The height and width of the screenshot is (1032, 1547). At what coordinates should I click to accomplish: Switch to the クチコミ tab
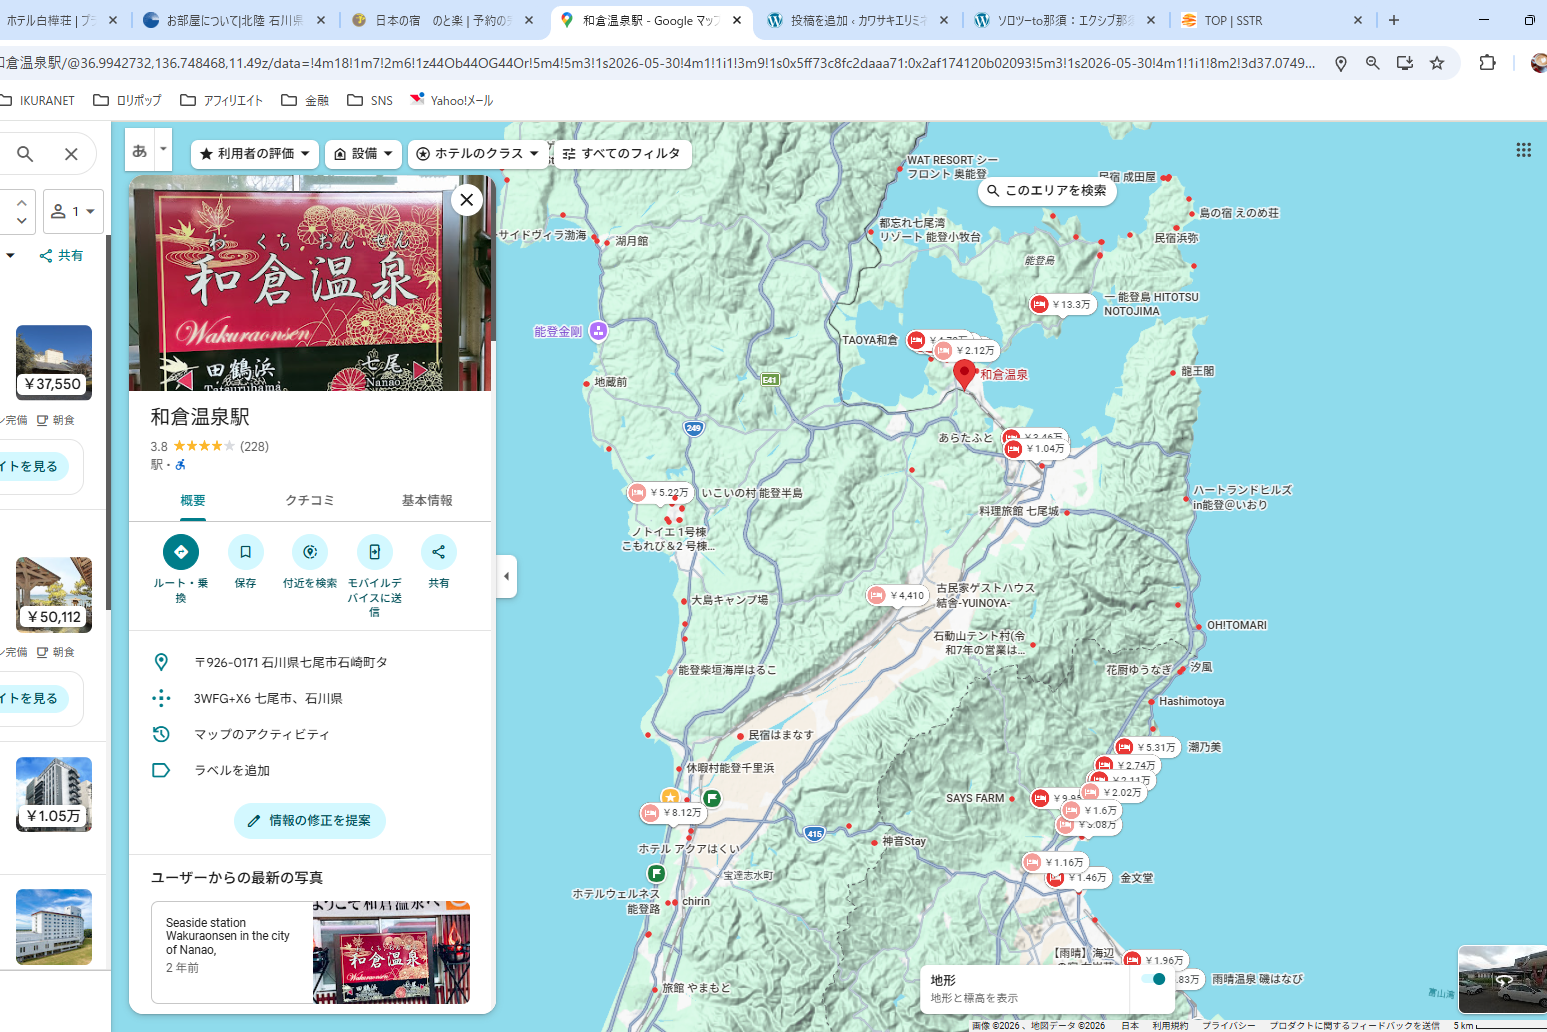[310, 501]
